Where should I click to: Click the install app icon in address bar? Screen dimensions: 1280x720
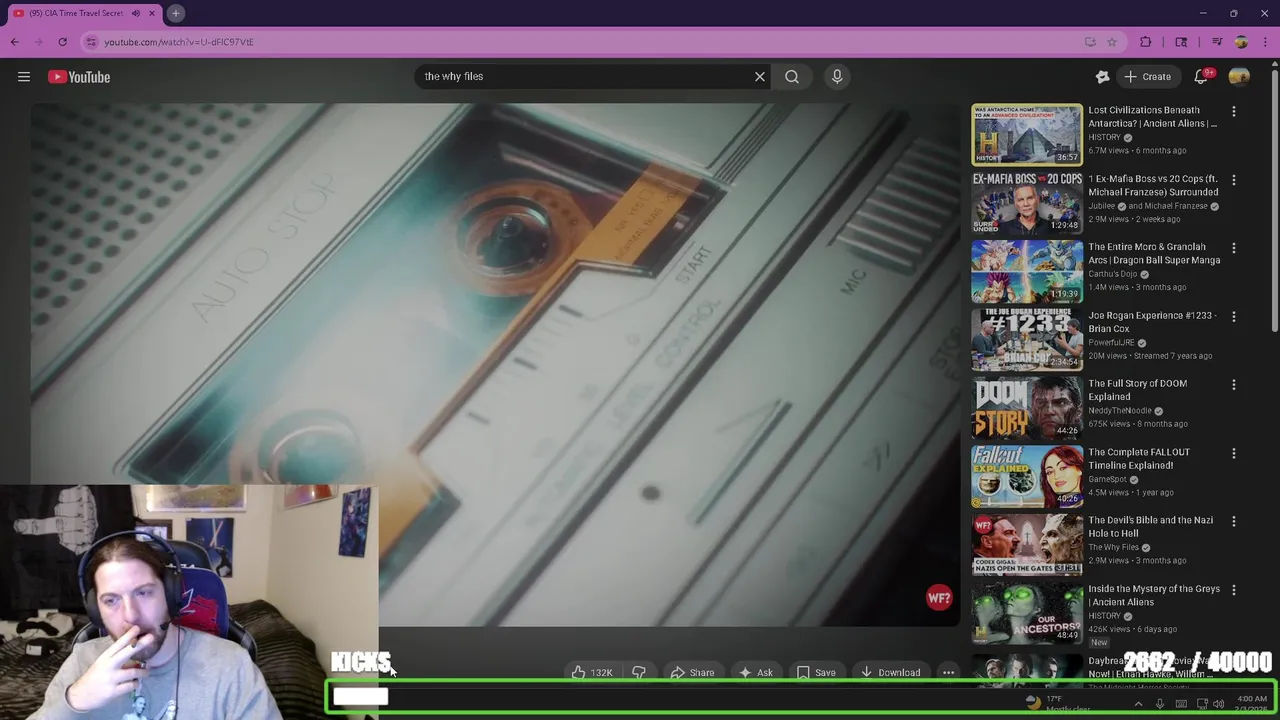[x=1090, y=42]
